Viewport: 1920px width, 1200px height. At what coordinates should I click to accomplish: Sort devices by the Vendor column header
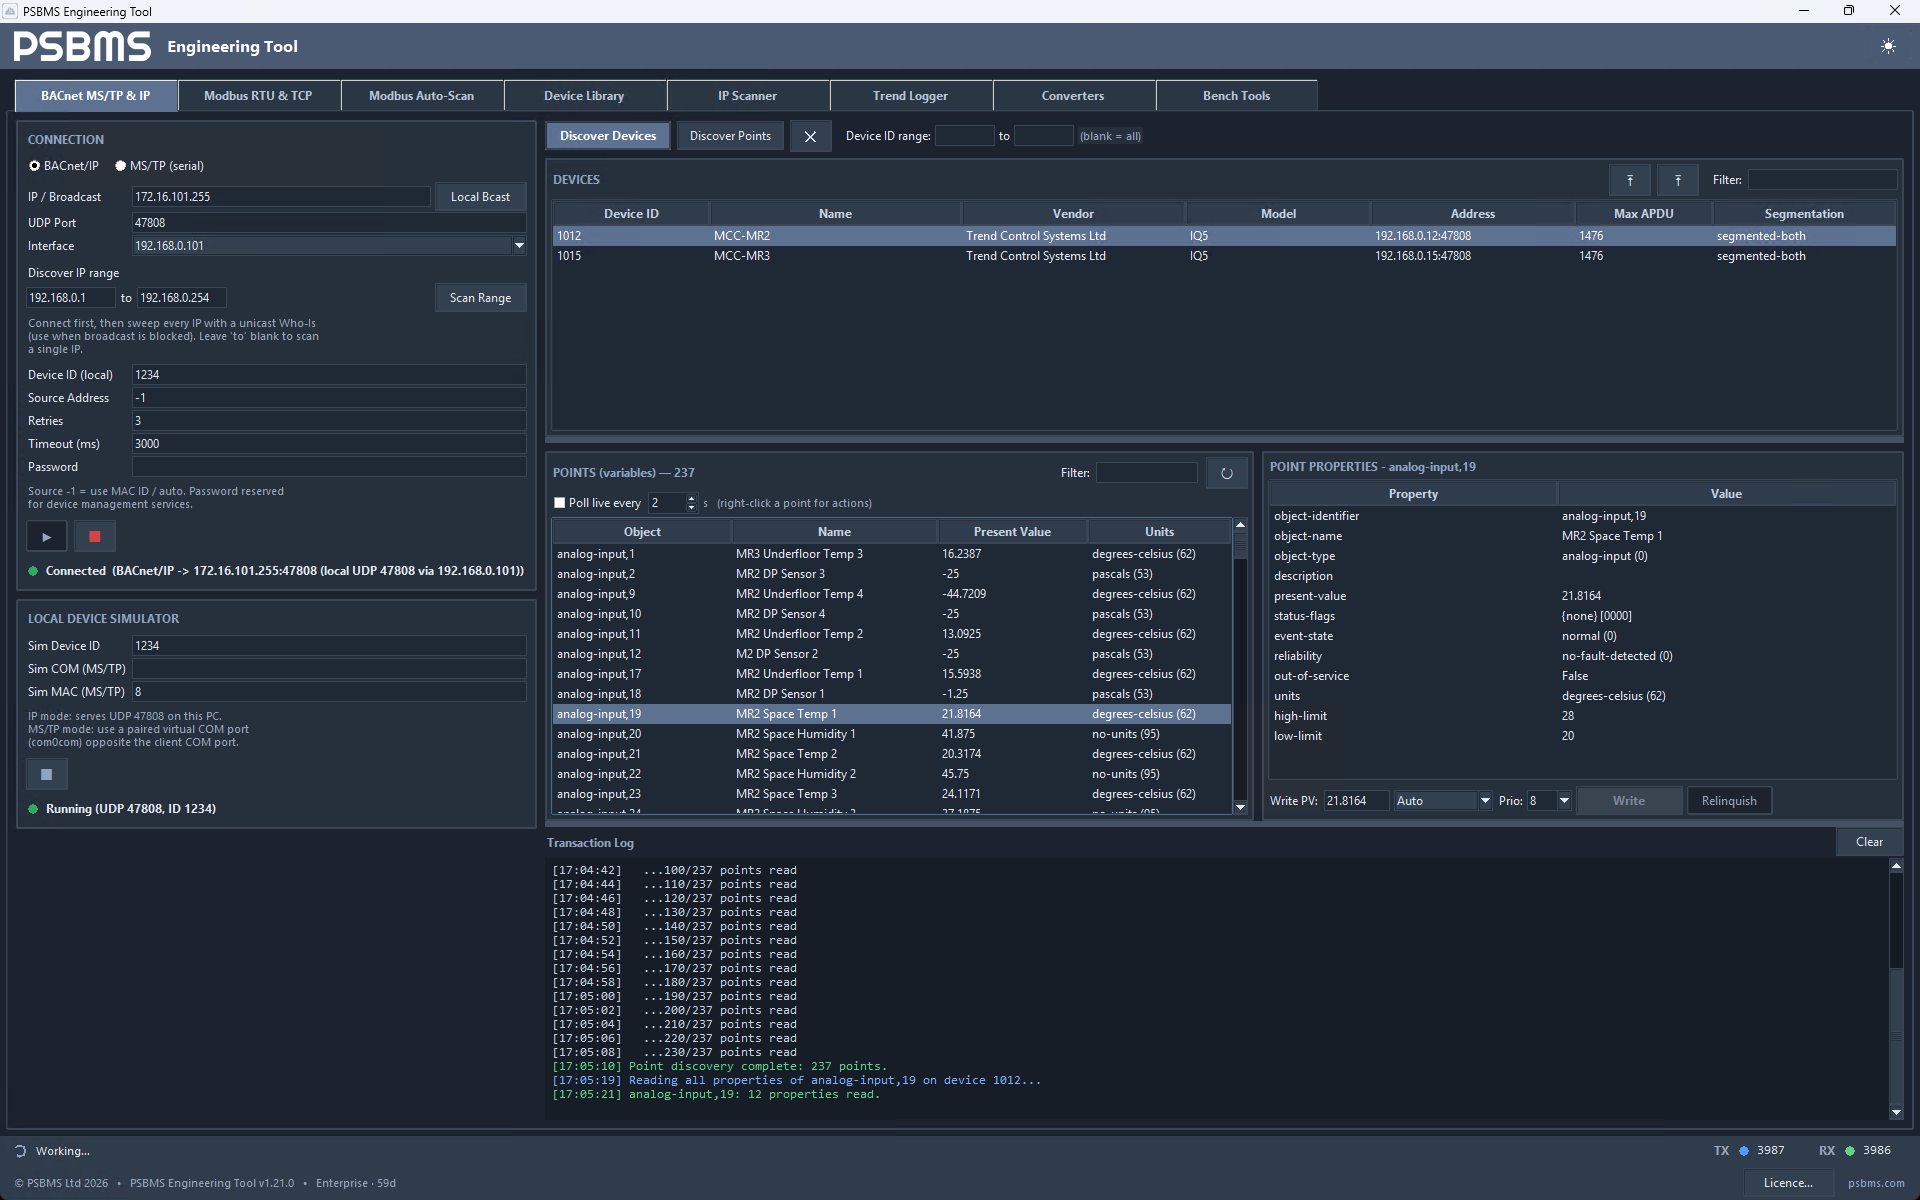(1073, 214)
